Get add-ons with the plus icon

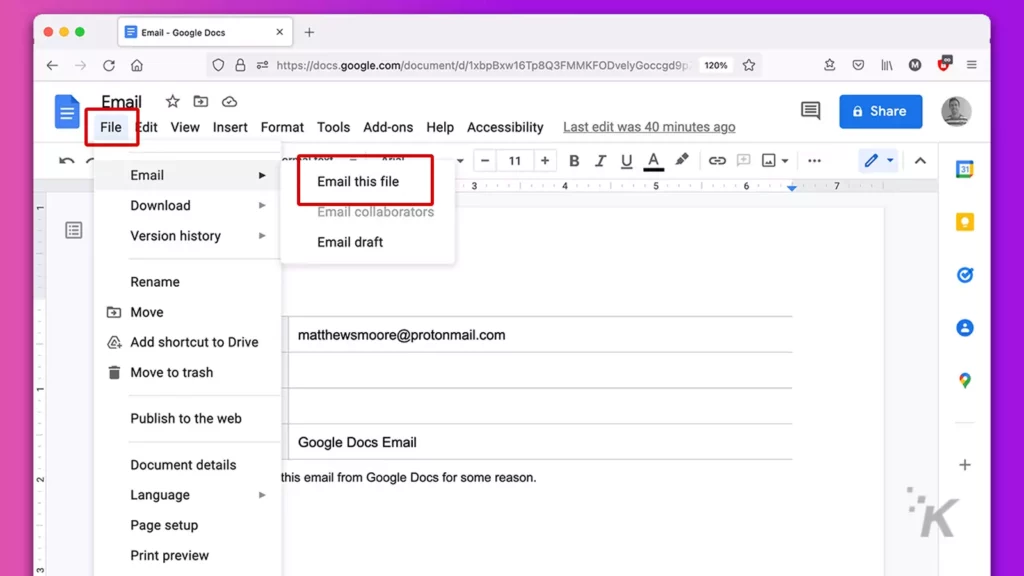965,465
